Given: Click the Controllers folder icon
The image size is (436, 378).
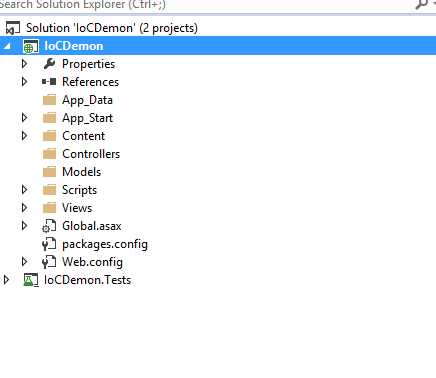Looking at the screenshot, I should tap(49, 154).
